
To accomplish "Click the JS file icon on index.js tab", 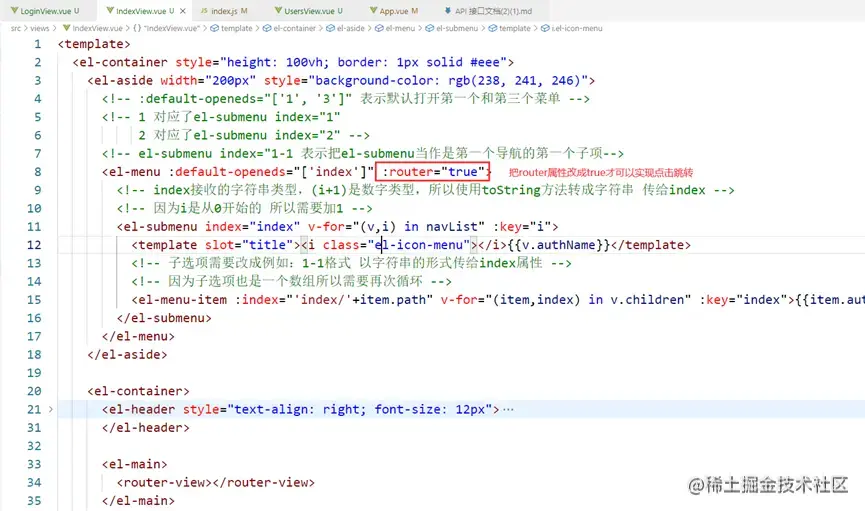I will coord(204,10).
